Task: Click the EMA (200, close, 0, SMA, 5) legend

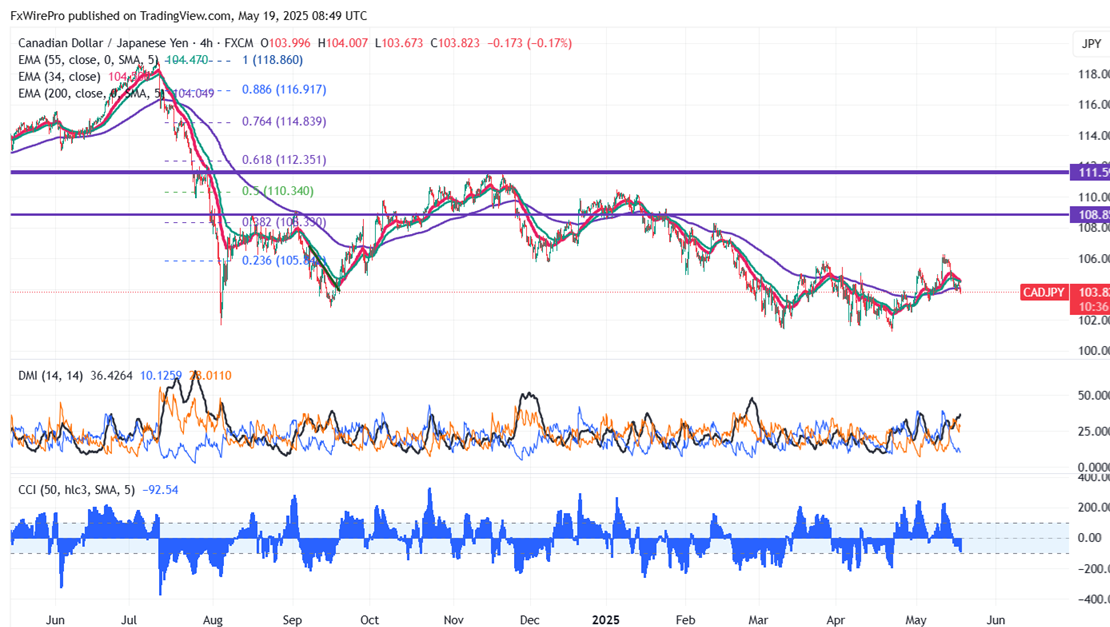Action: pyautogui.click(x=92, y=93)
